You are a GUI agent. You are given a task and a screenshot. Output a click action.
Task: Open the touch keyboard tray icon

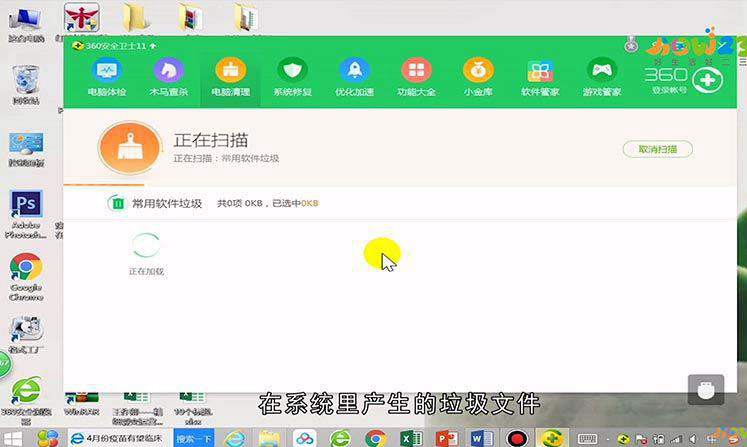(587, 439)
